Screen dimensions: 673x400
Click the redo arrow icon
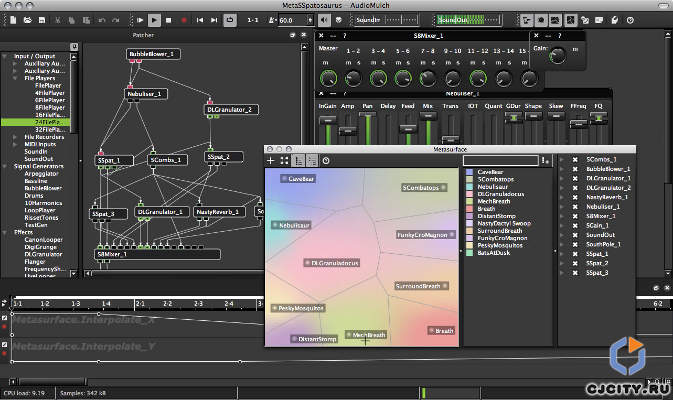[115, 20]
